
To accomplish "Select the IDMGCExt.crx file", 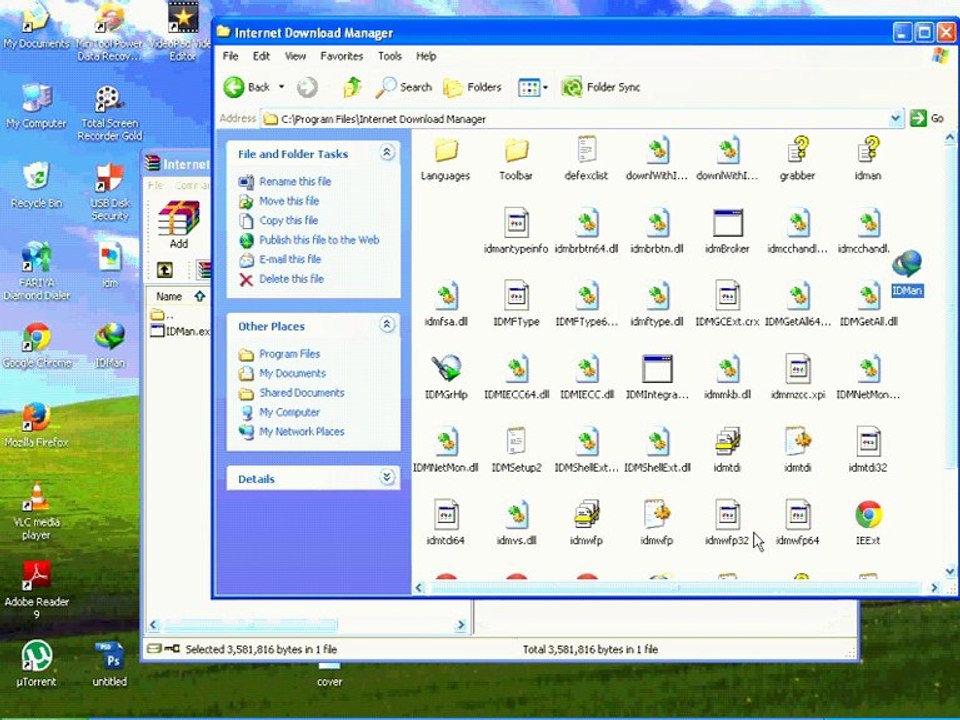I will click(x=727, y=304).
